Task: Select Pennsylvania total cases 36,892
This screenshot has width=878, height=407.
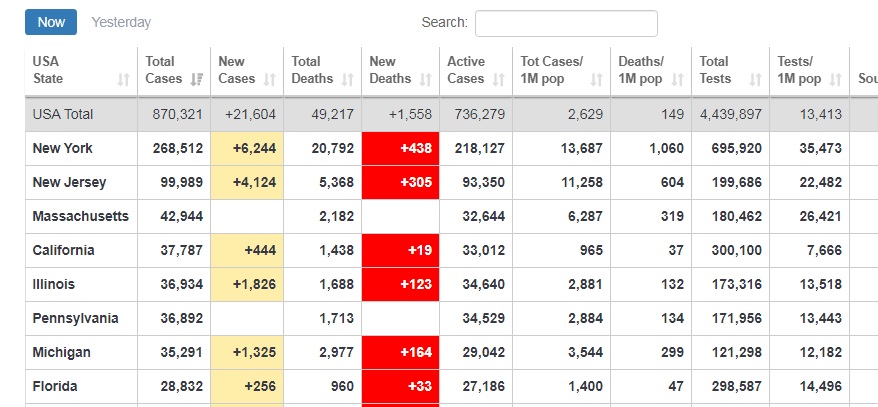Action: click(x=181, y=319)
